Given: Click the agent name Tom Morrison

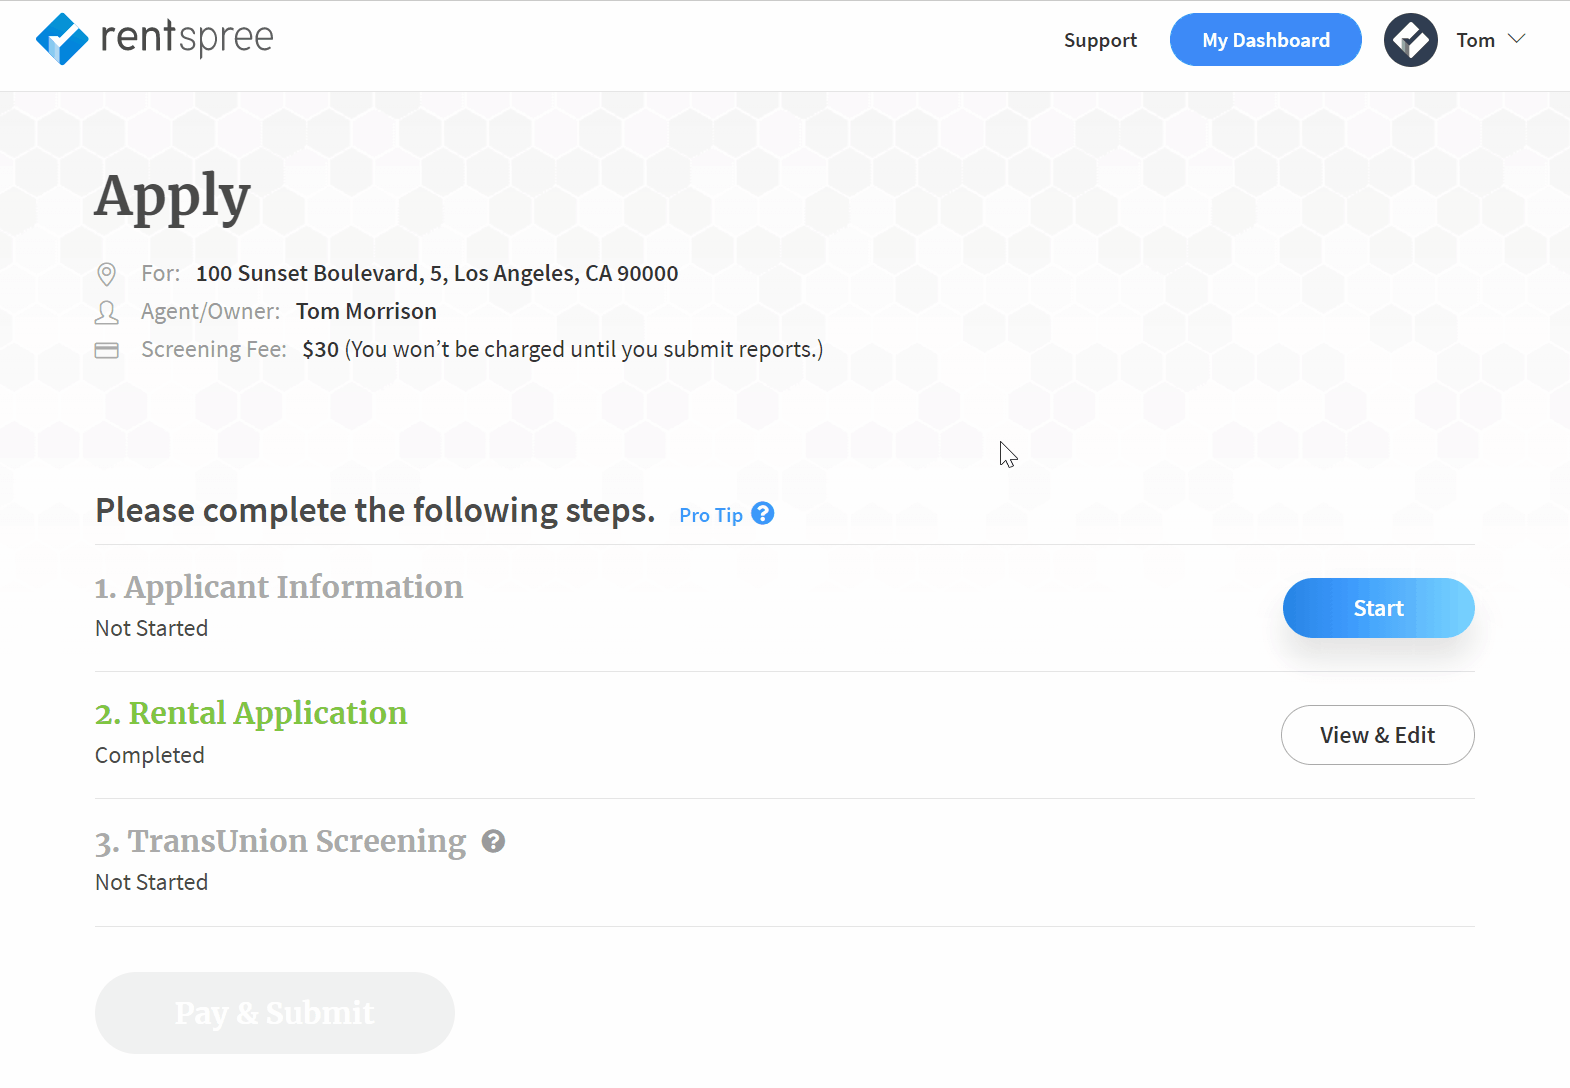Looking at the screenshot, I should click(366, 311).
